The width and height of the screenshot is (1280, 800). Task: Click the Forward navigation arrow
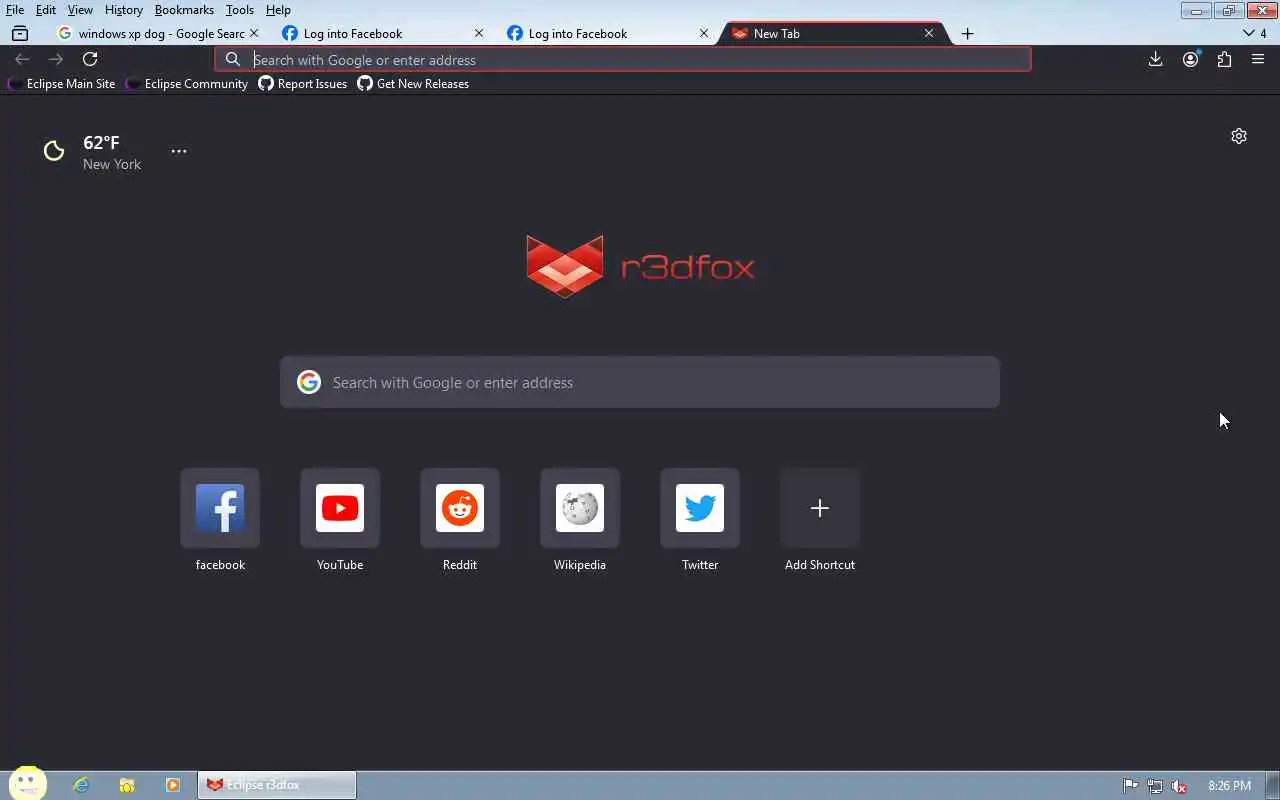pos(56,60)
